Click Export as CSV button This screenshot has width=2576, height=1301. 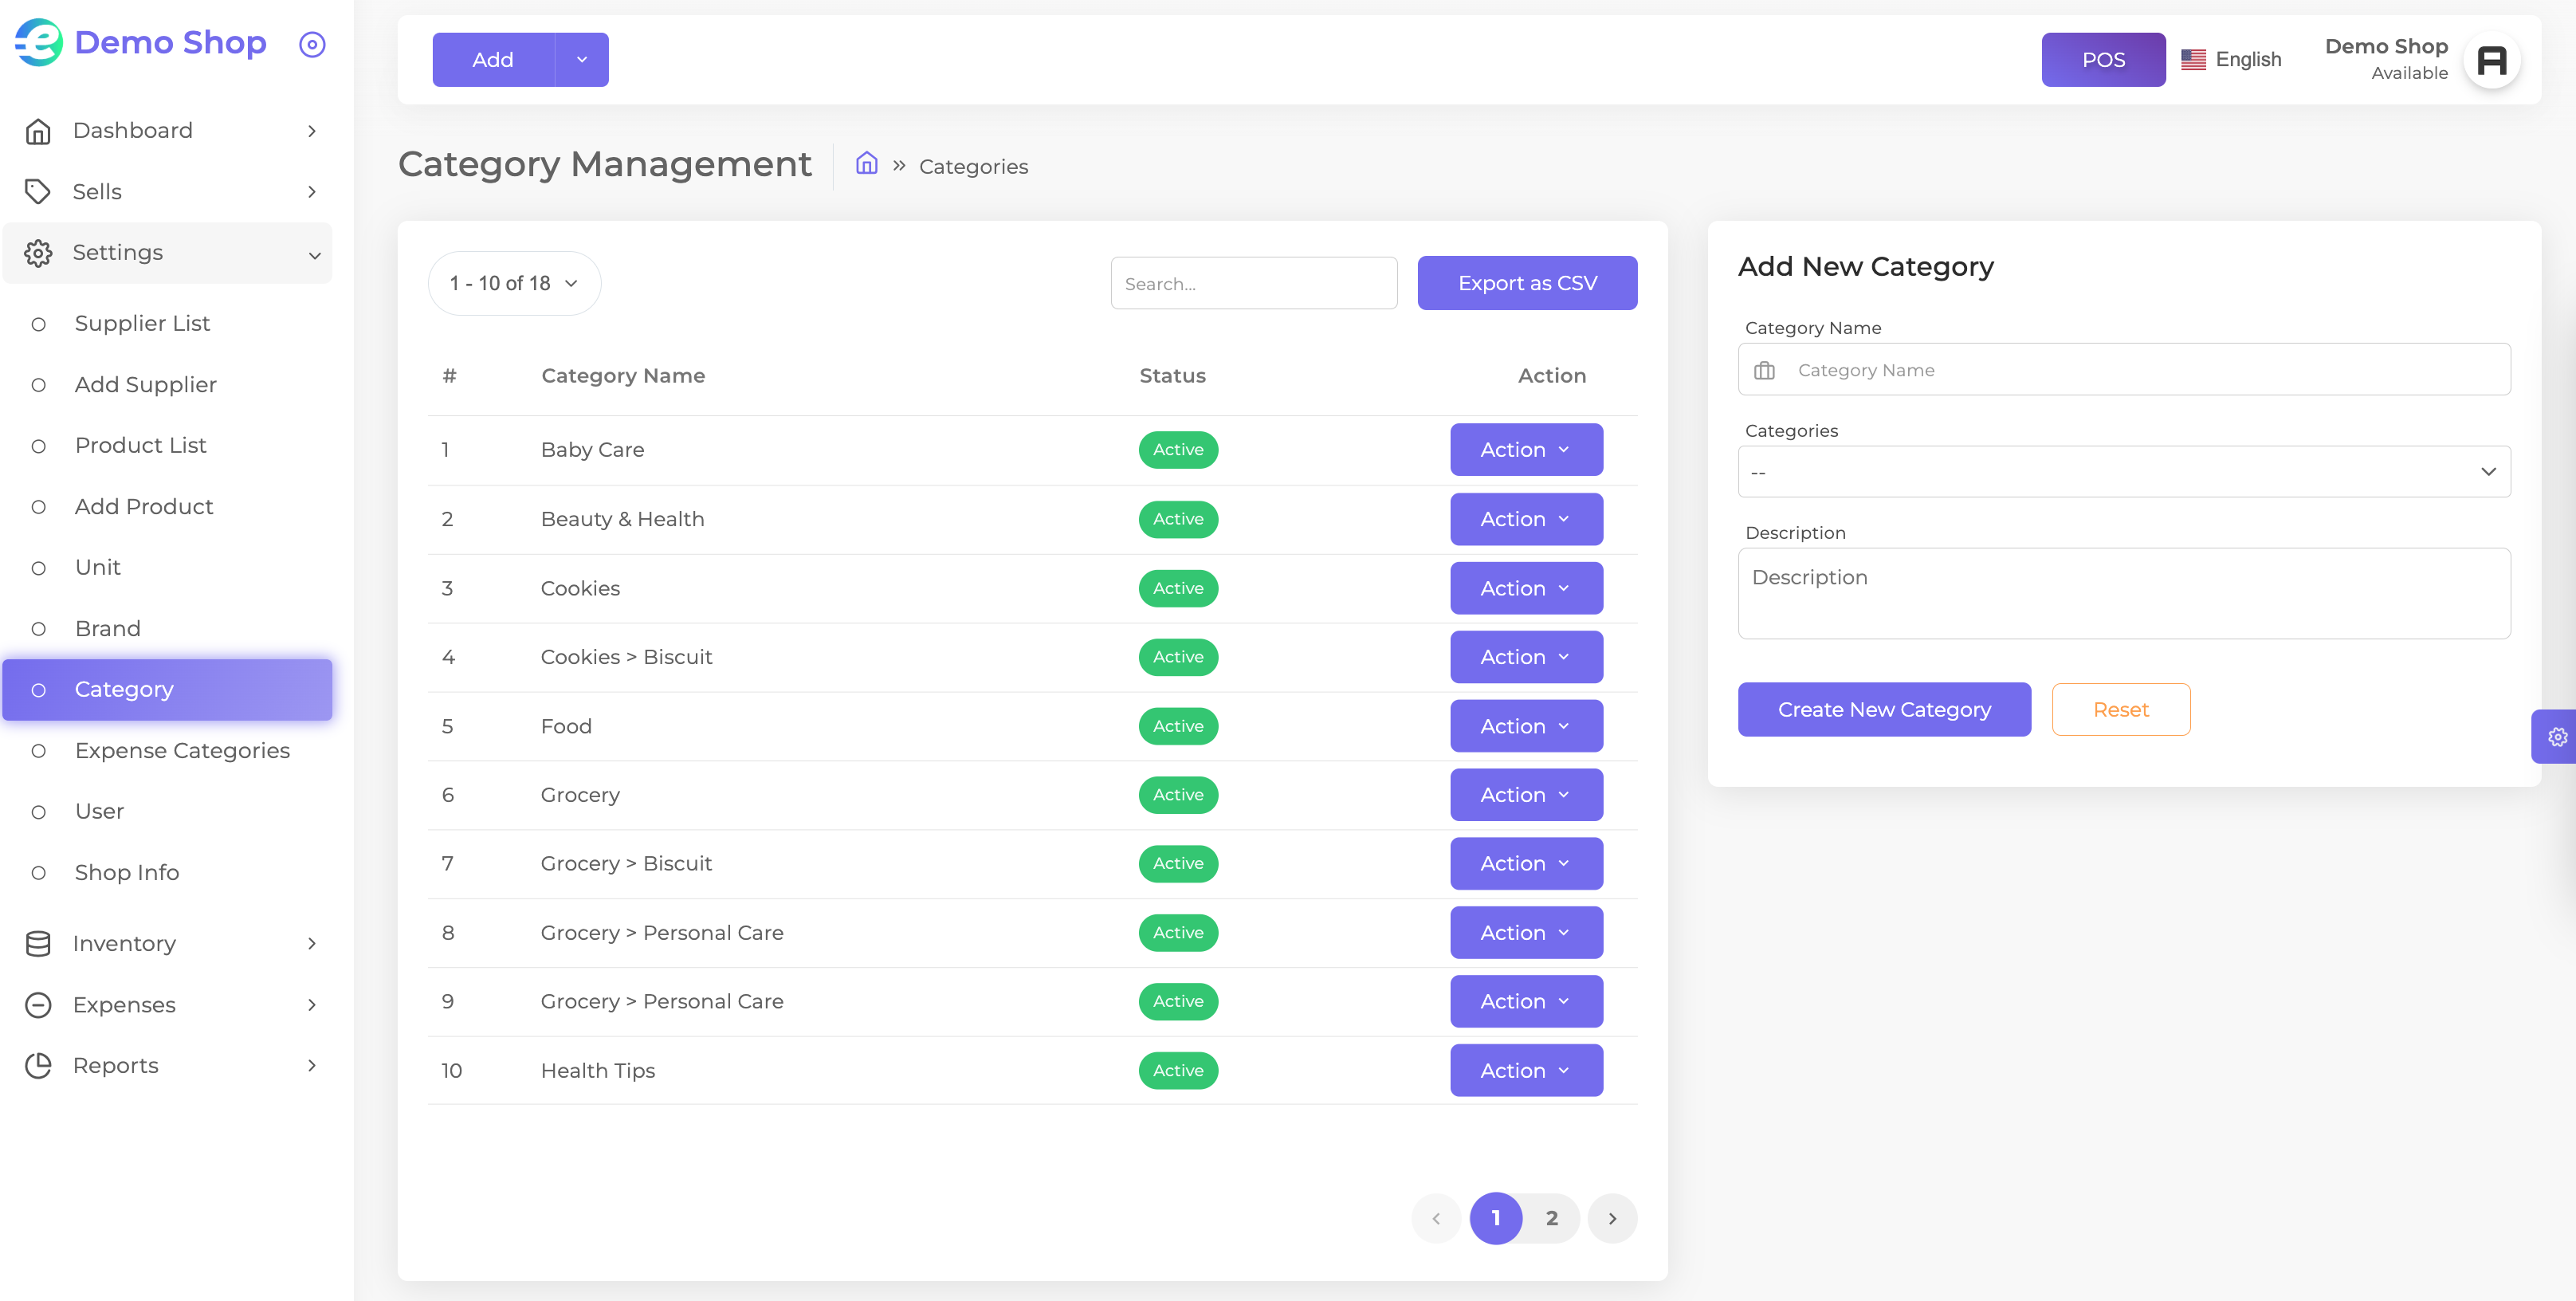pos(1527,284)
